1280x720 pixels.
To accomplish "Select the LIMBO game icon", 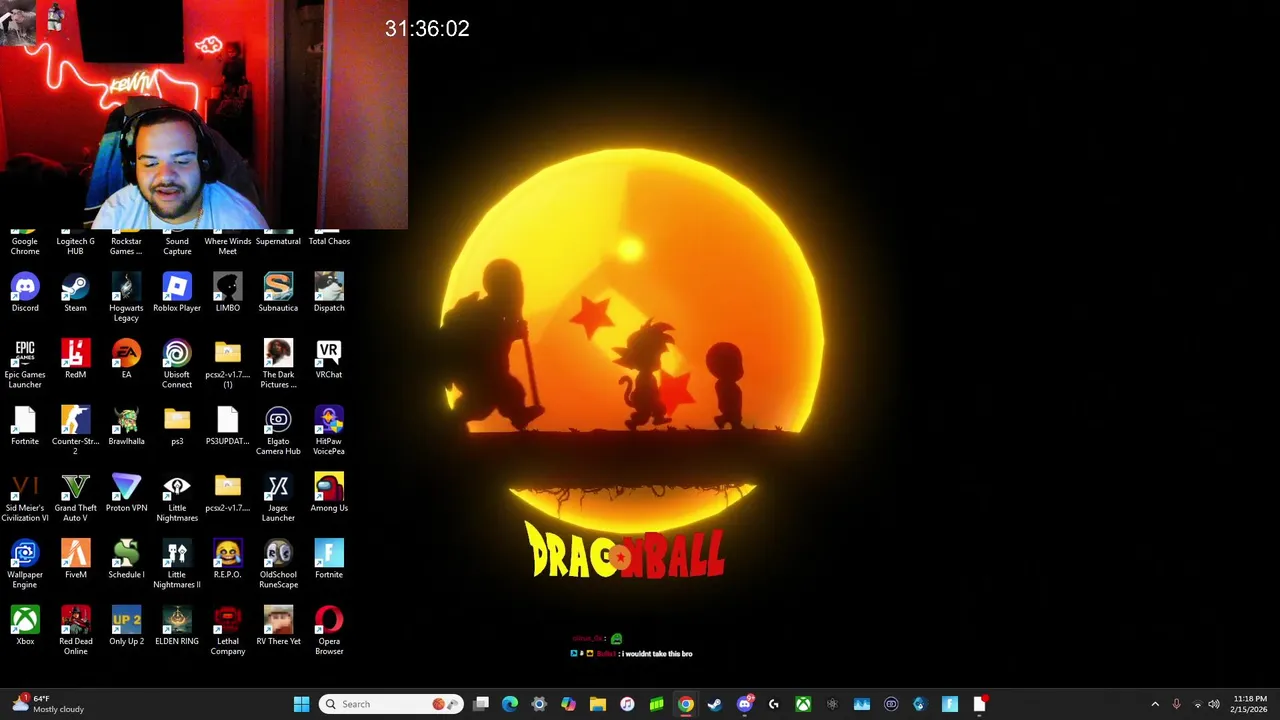I will tap(228, 293).
